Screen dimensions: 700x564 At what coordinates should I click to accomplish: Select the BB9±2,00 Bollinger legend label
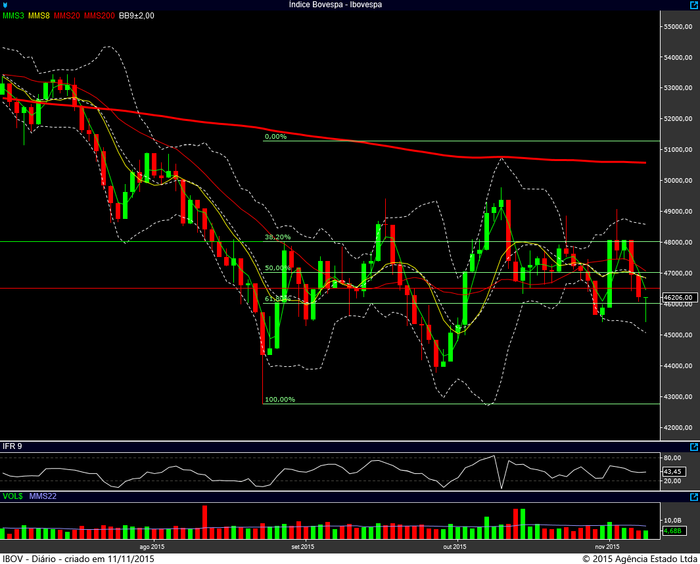pos(137,16)
